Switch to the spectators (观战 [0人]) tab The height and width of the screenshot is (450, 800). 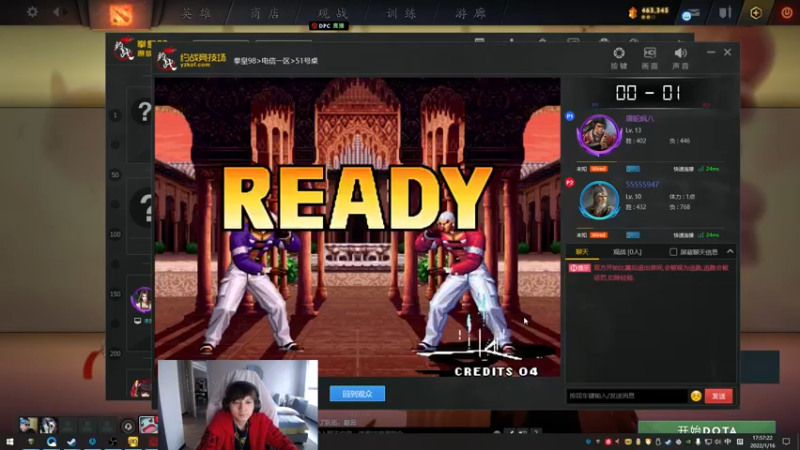pos(627,252)
